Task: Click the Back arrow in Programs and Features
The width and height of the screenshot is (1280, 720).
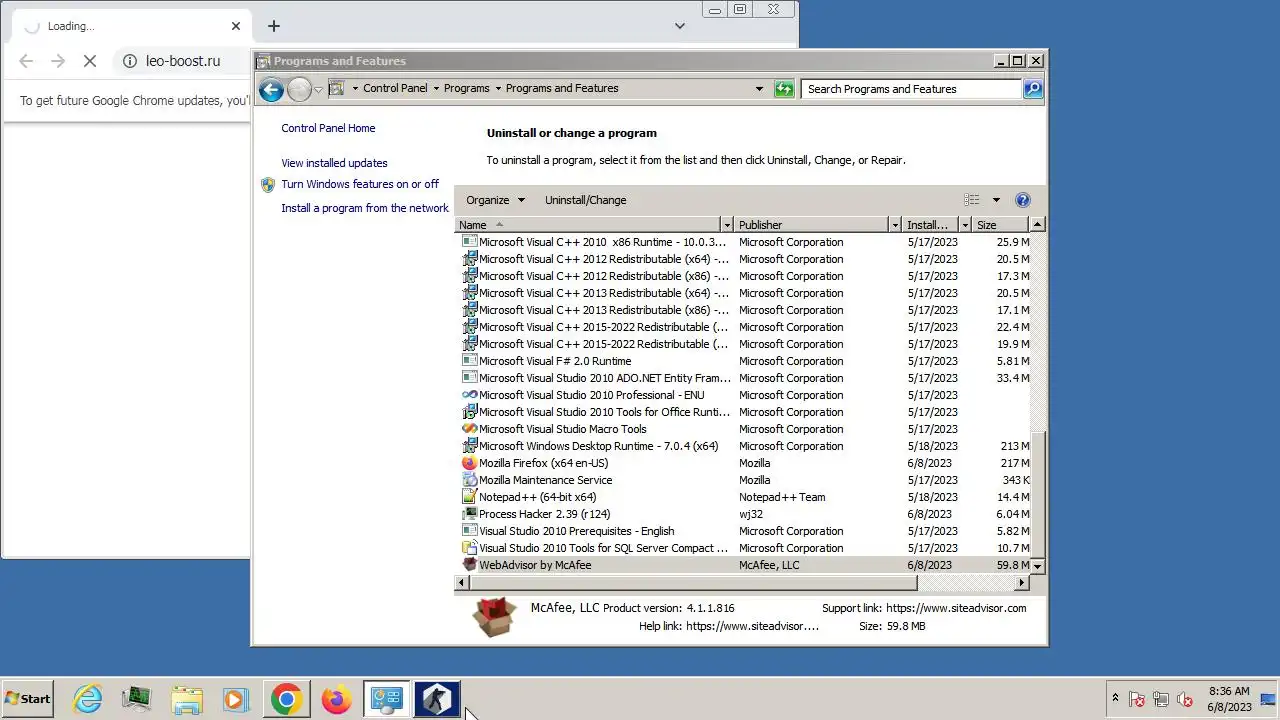Action: pos(270,89)
